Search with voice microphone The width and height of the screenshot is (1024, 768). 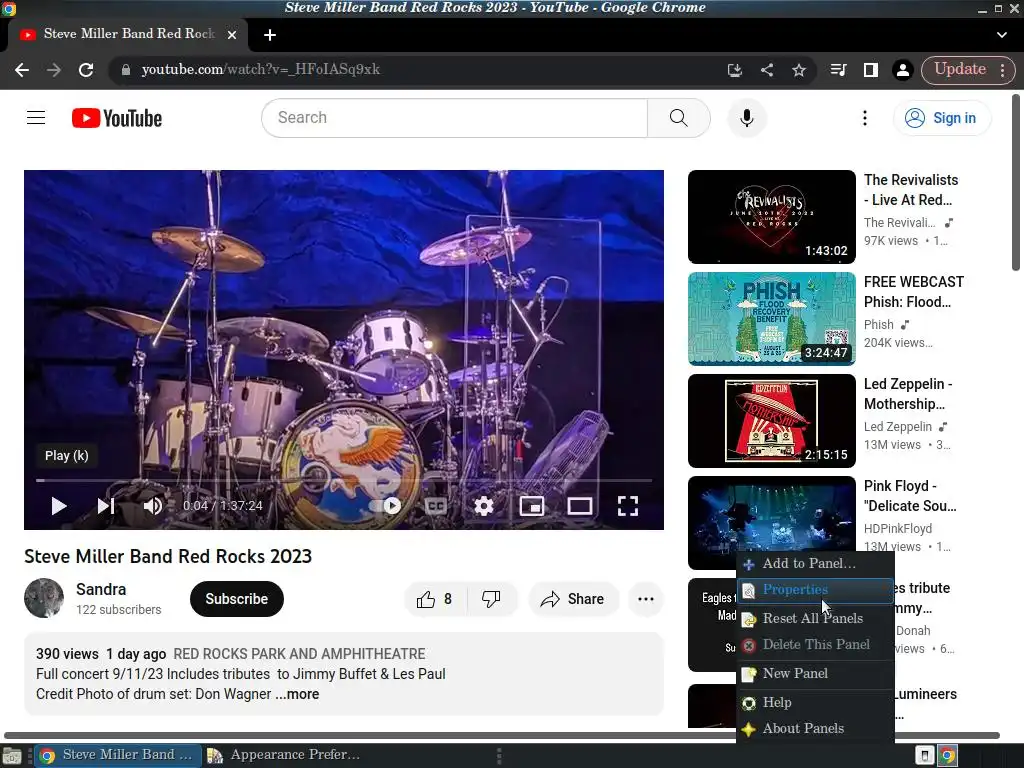[747, 118]
